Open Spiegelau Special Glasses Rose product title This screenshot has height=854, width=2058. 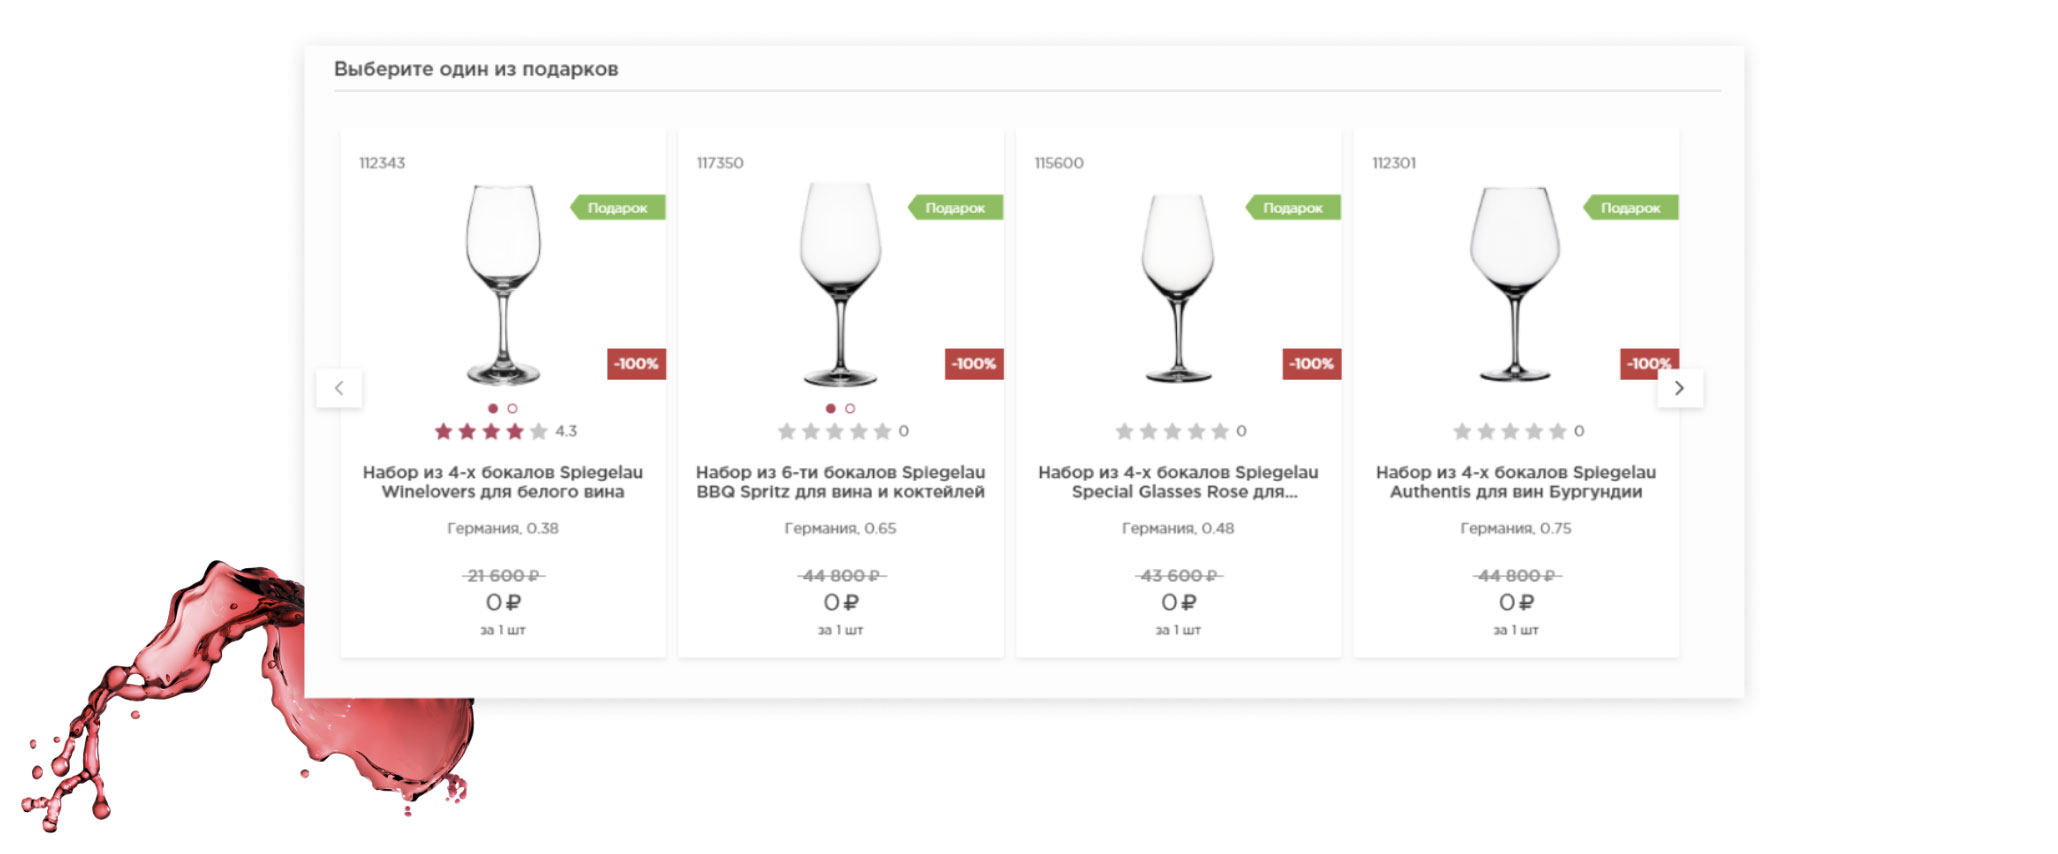tap(1178, 482)
